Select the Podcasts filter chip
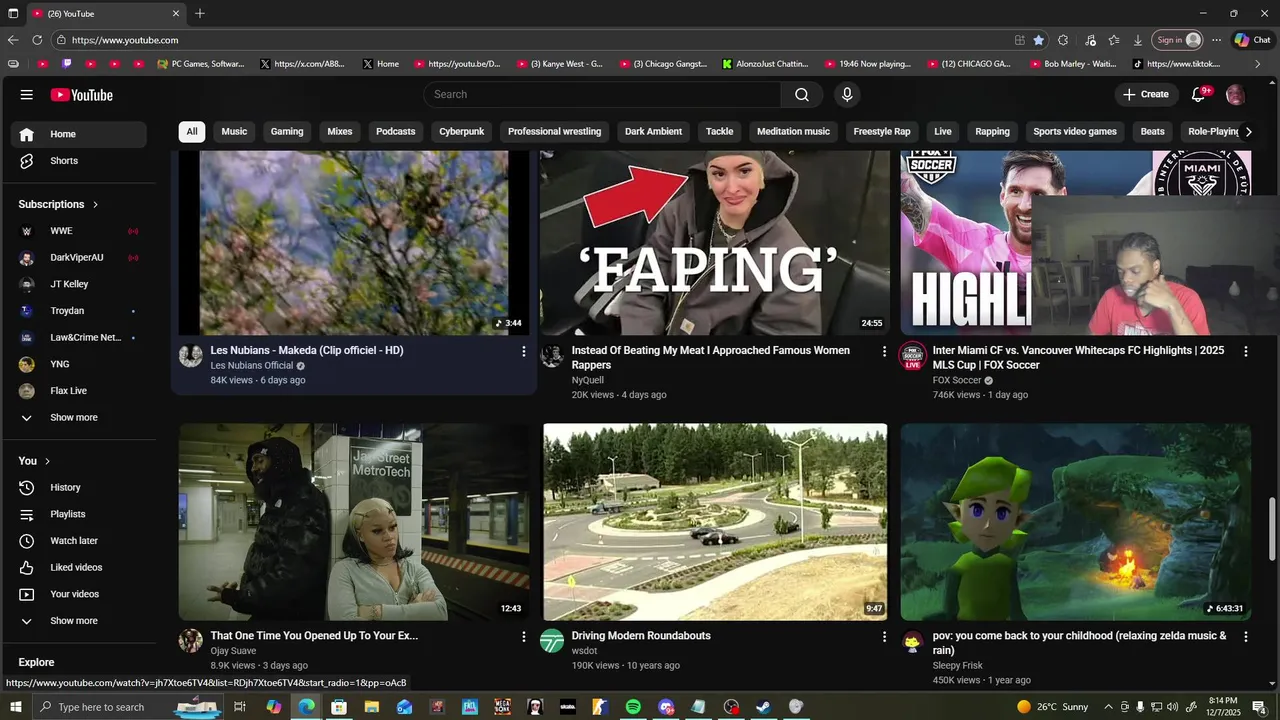Screen dimensions: 1280x720 (396, 132)
